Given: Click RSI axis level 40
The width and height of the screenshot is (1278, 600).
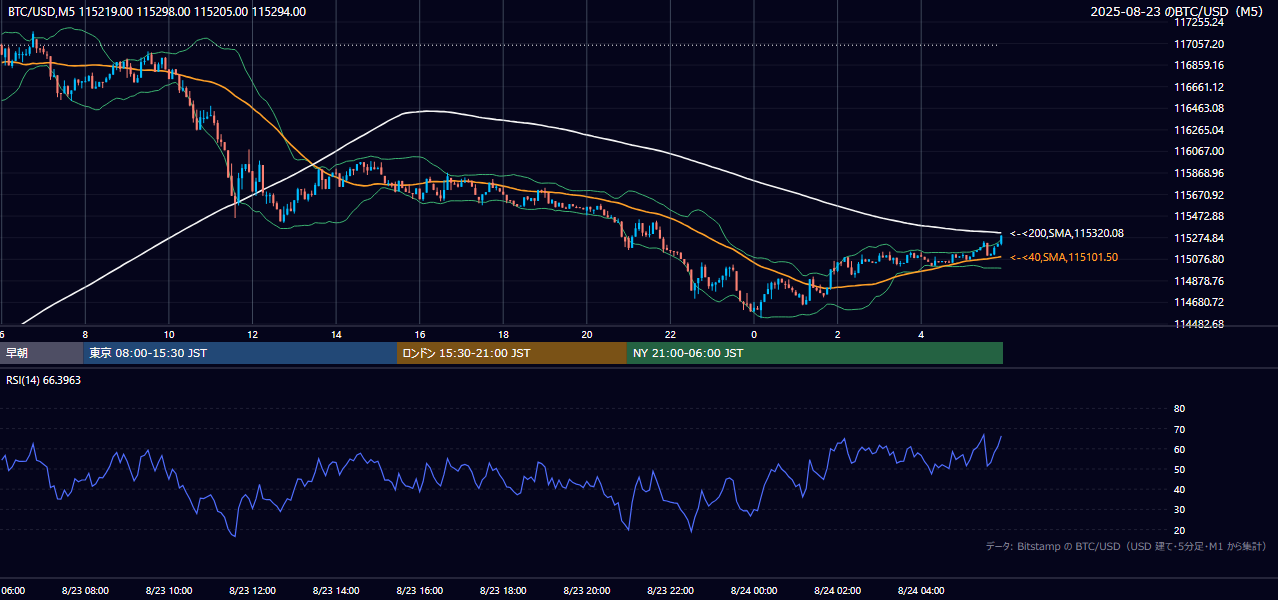Looking at the screenshot, I should (x=1179, y=489).
